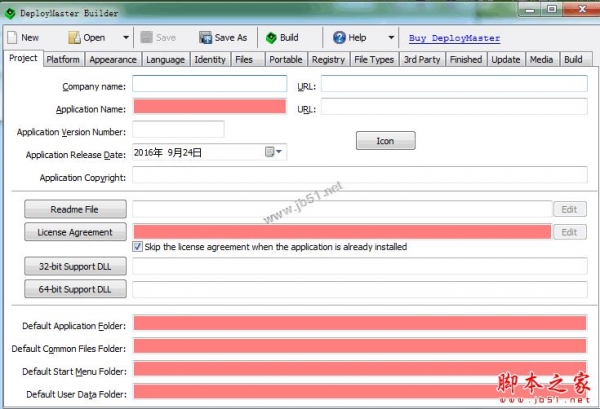Click Edit button beside License Agreement
Screen dimensions: 600x409
[x=569, y=232]
